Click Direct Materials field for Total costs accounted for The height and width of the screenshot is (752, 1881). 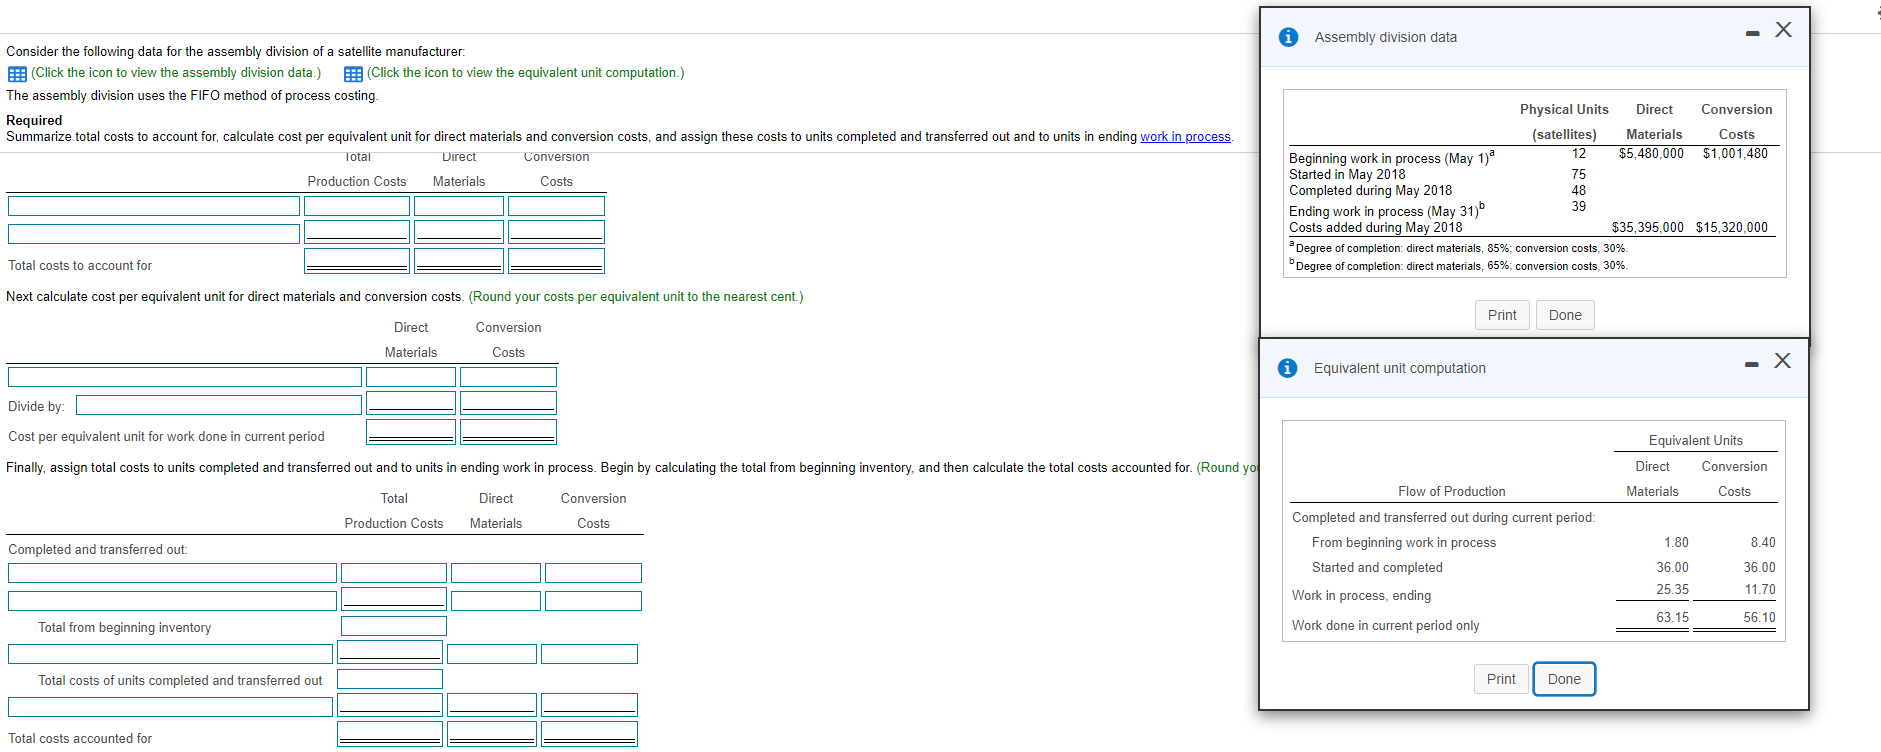(x=492, y=734)
